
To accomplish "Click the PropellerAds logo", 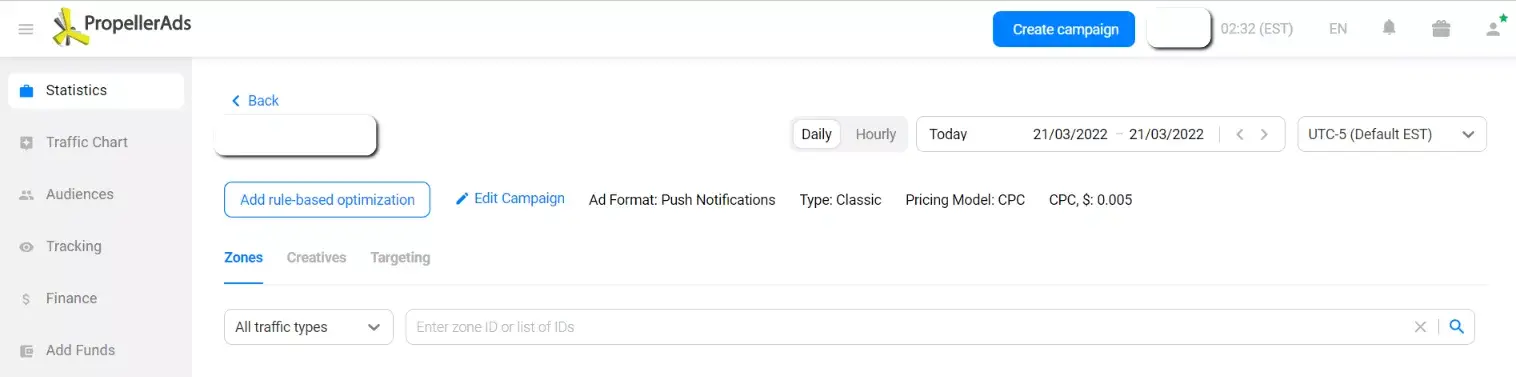I will [x=121, y=28].
